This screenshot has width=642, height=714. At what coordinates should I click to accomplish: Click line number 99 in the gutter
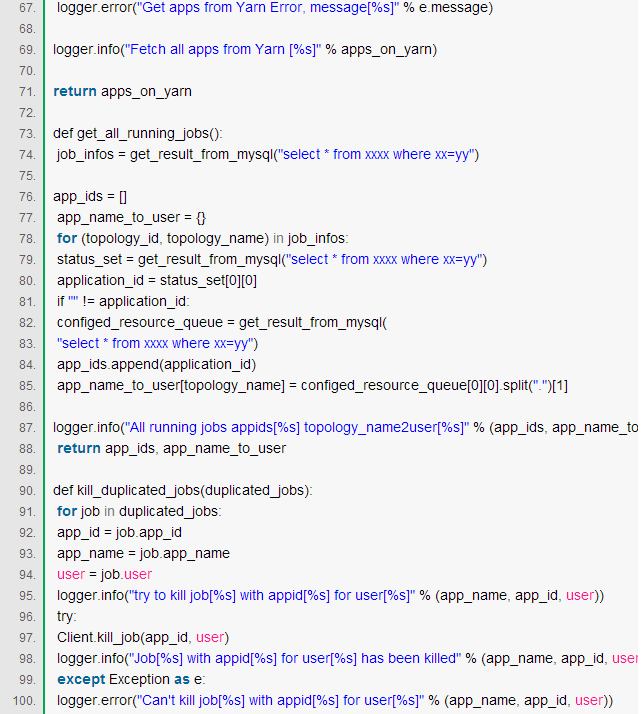coord(27,680)
